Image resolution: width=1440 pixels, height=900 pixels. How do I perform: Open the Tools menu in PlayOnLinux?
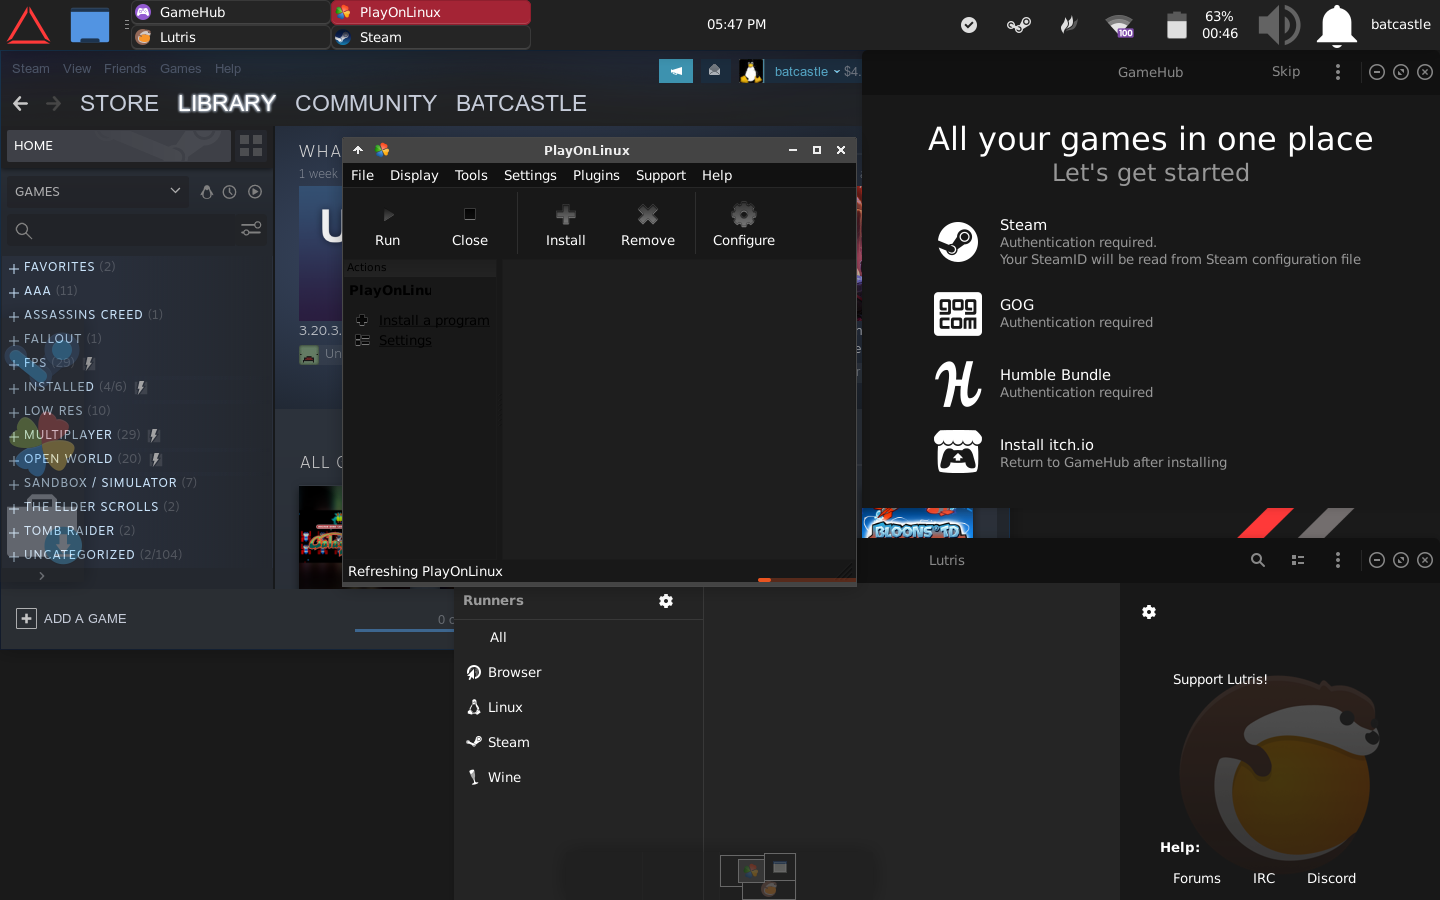(471, 175)
